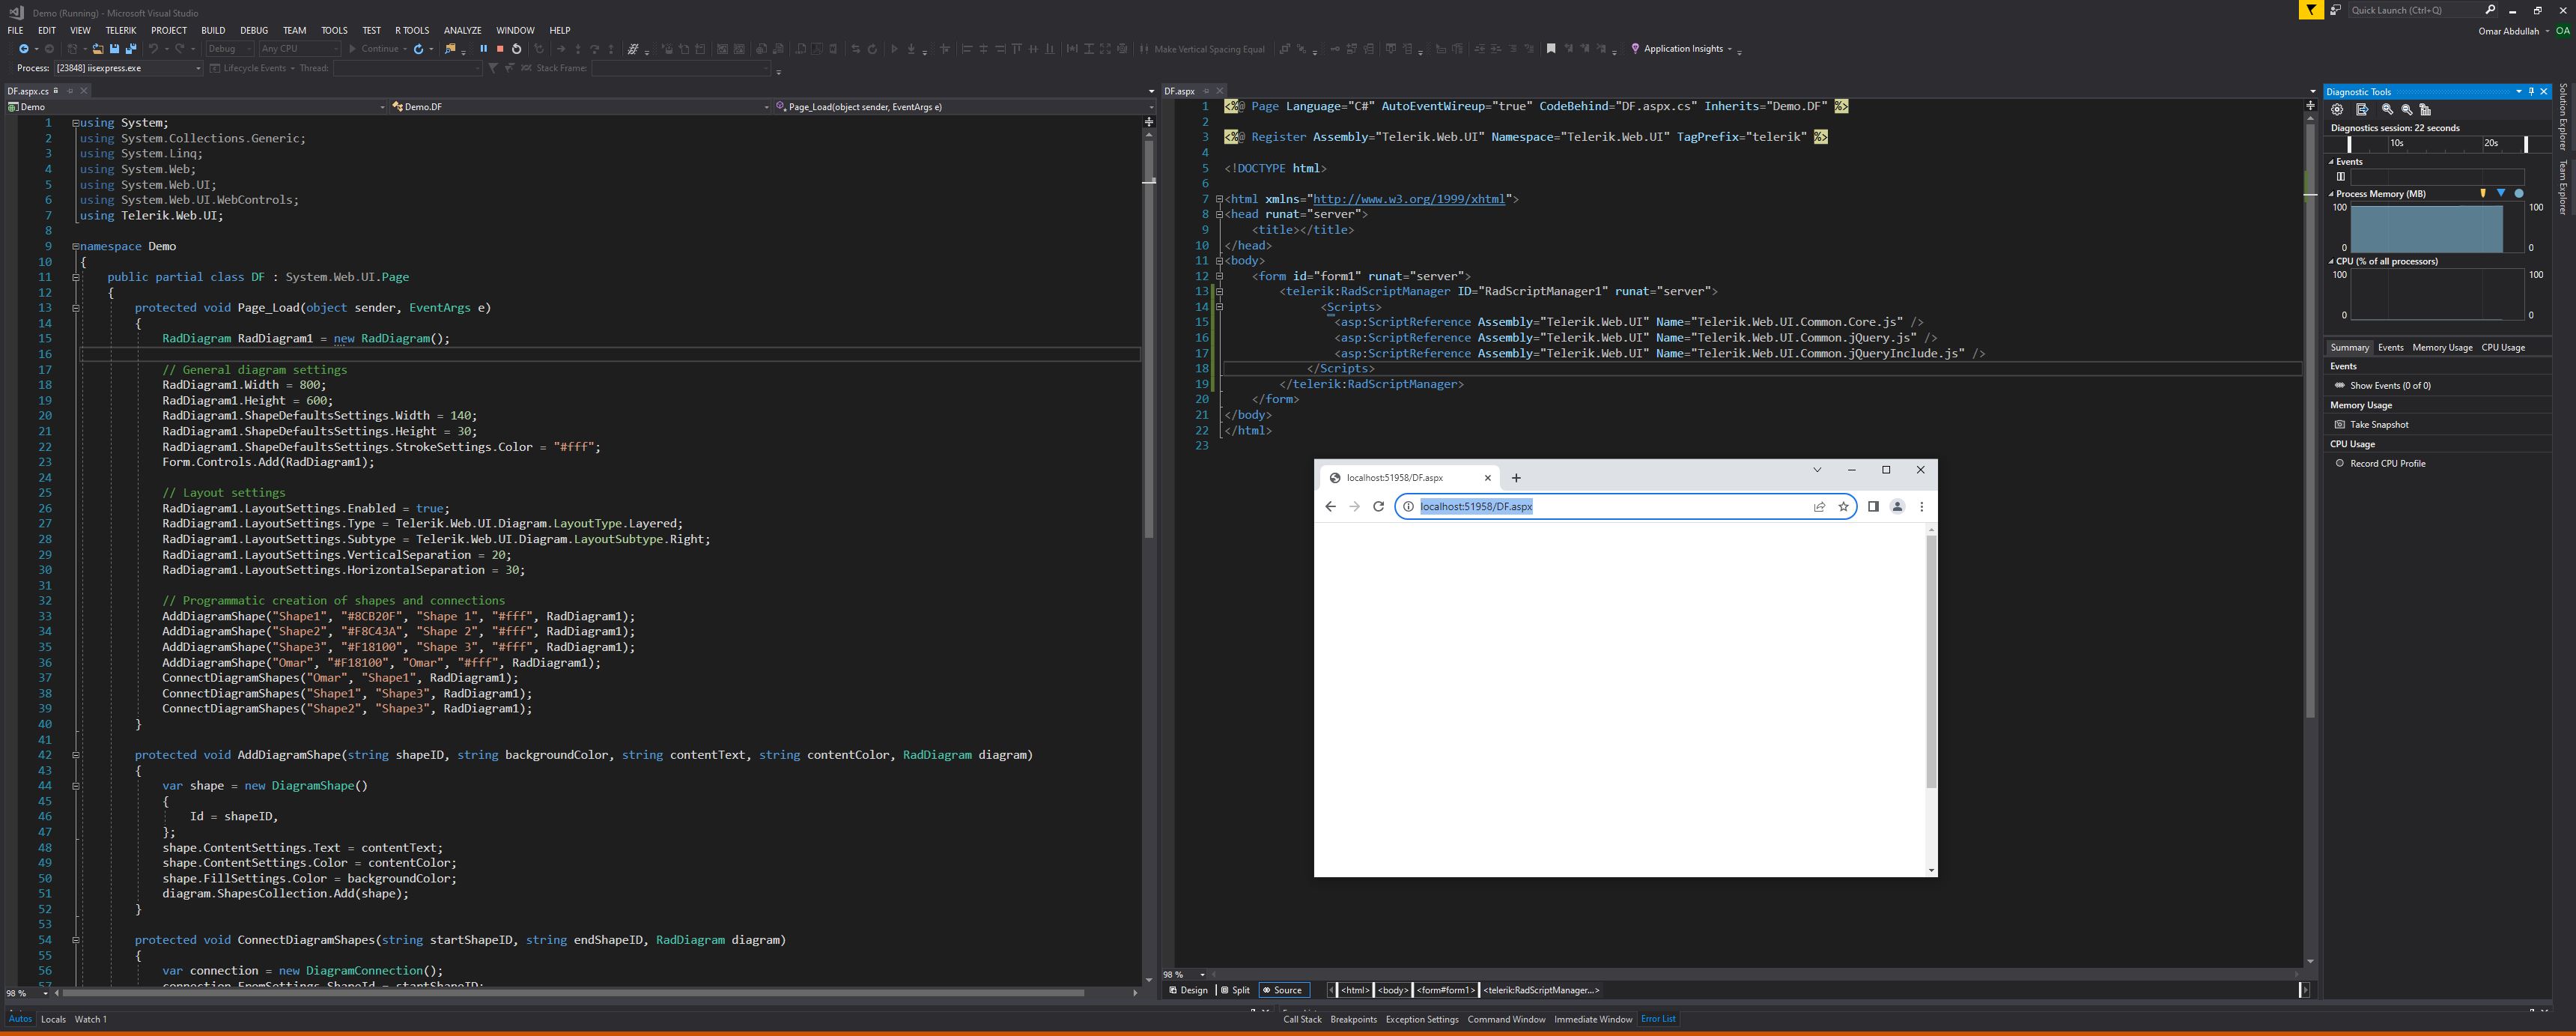Click the Restart debugging icon

[x=516, y=48]
